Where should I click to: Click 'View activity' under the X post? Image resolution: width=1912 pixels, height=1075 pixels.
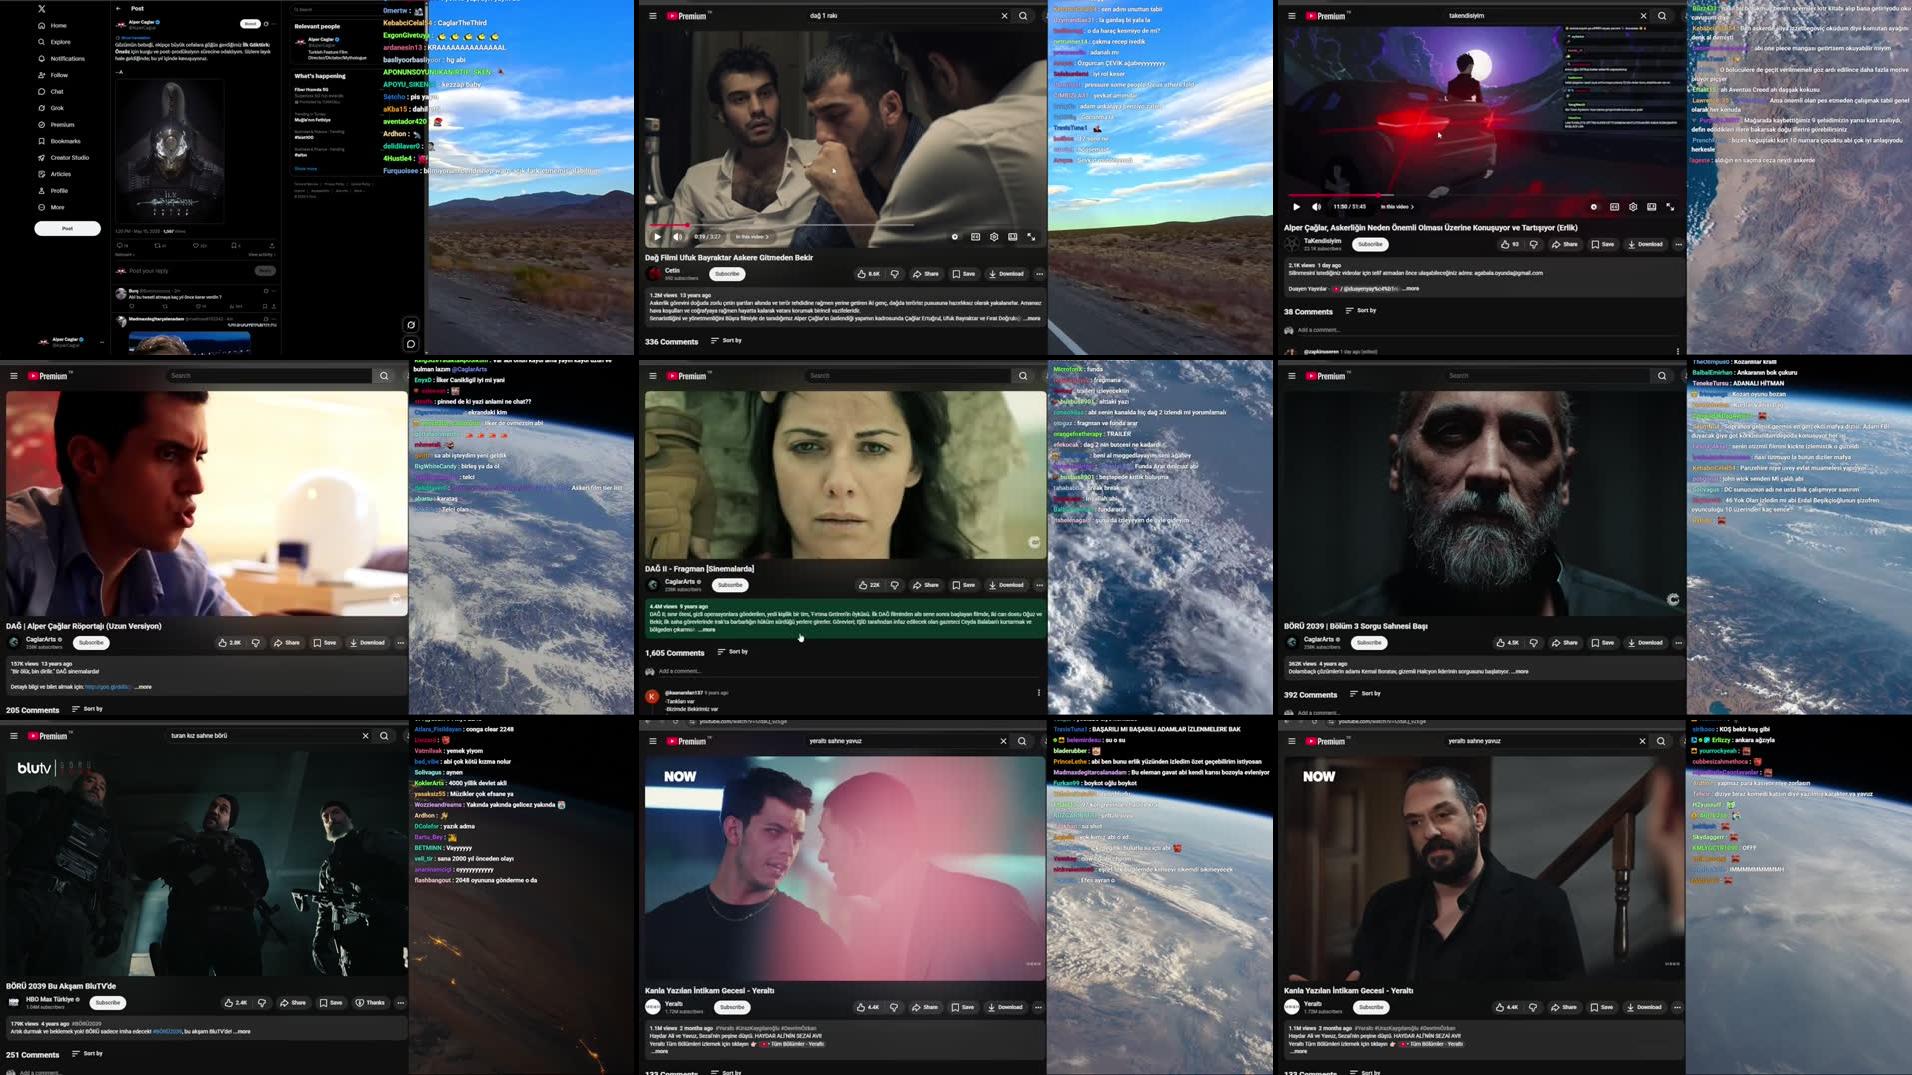pyautogui.click(x=261, y=254)
